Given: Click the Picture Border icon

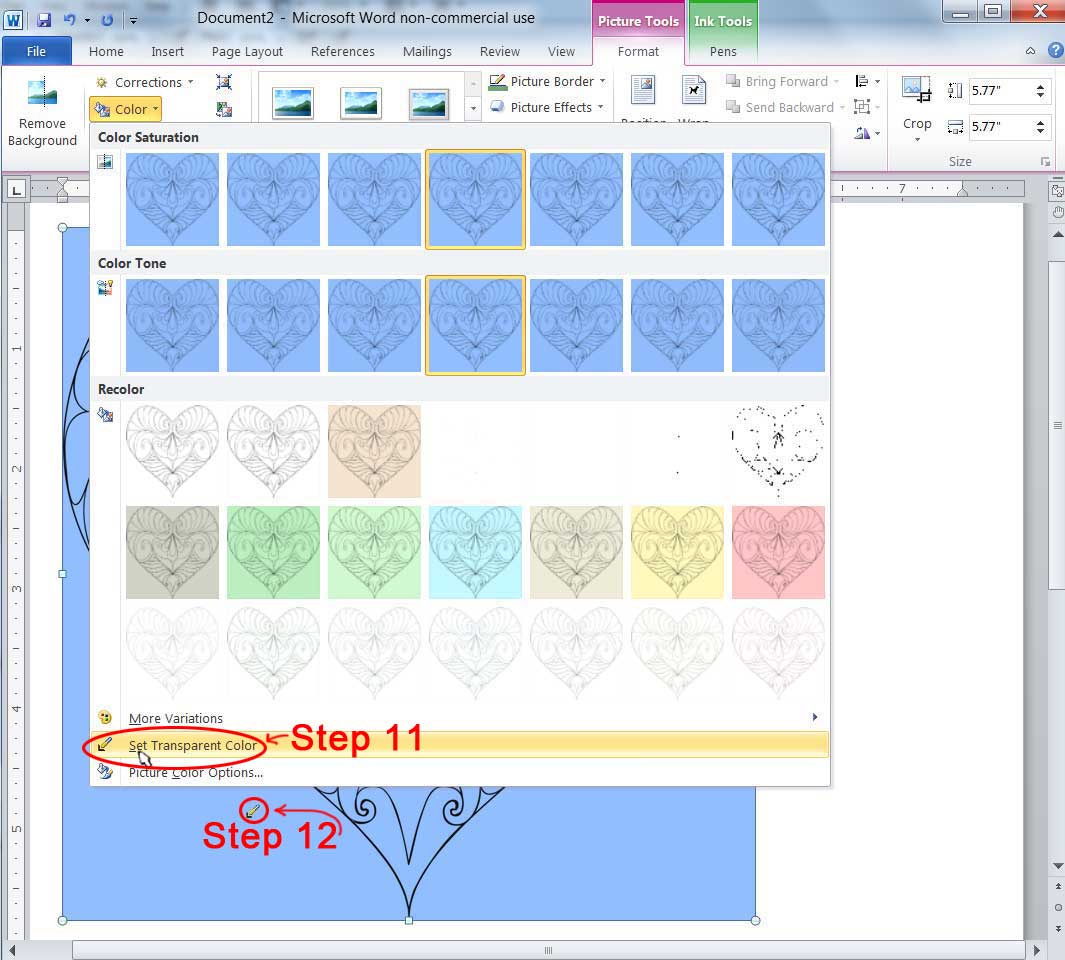Looking at the screenshot, I should [x=500, y=81].
